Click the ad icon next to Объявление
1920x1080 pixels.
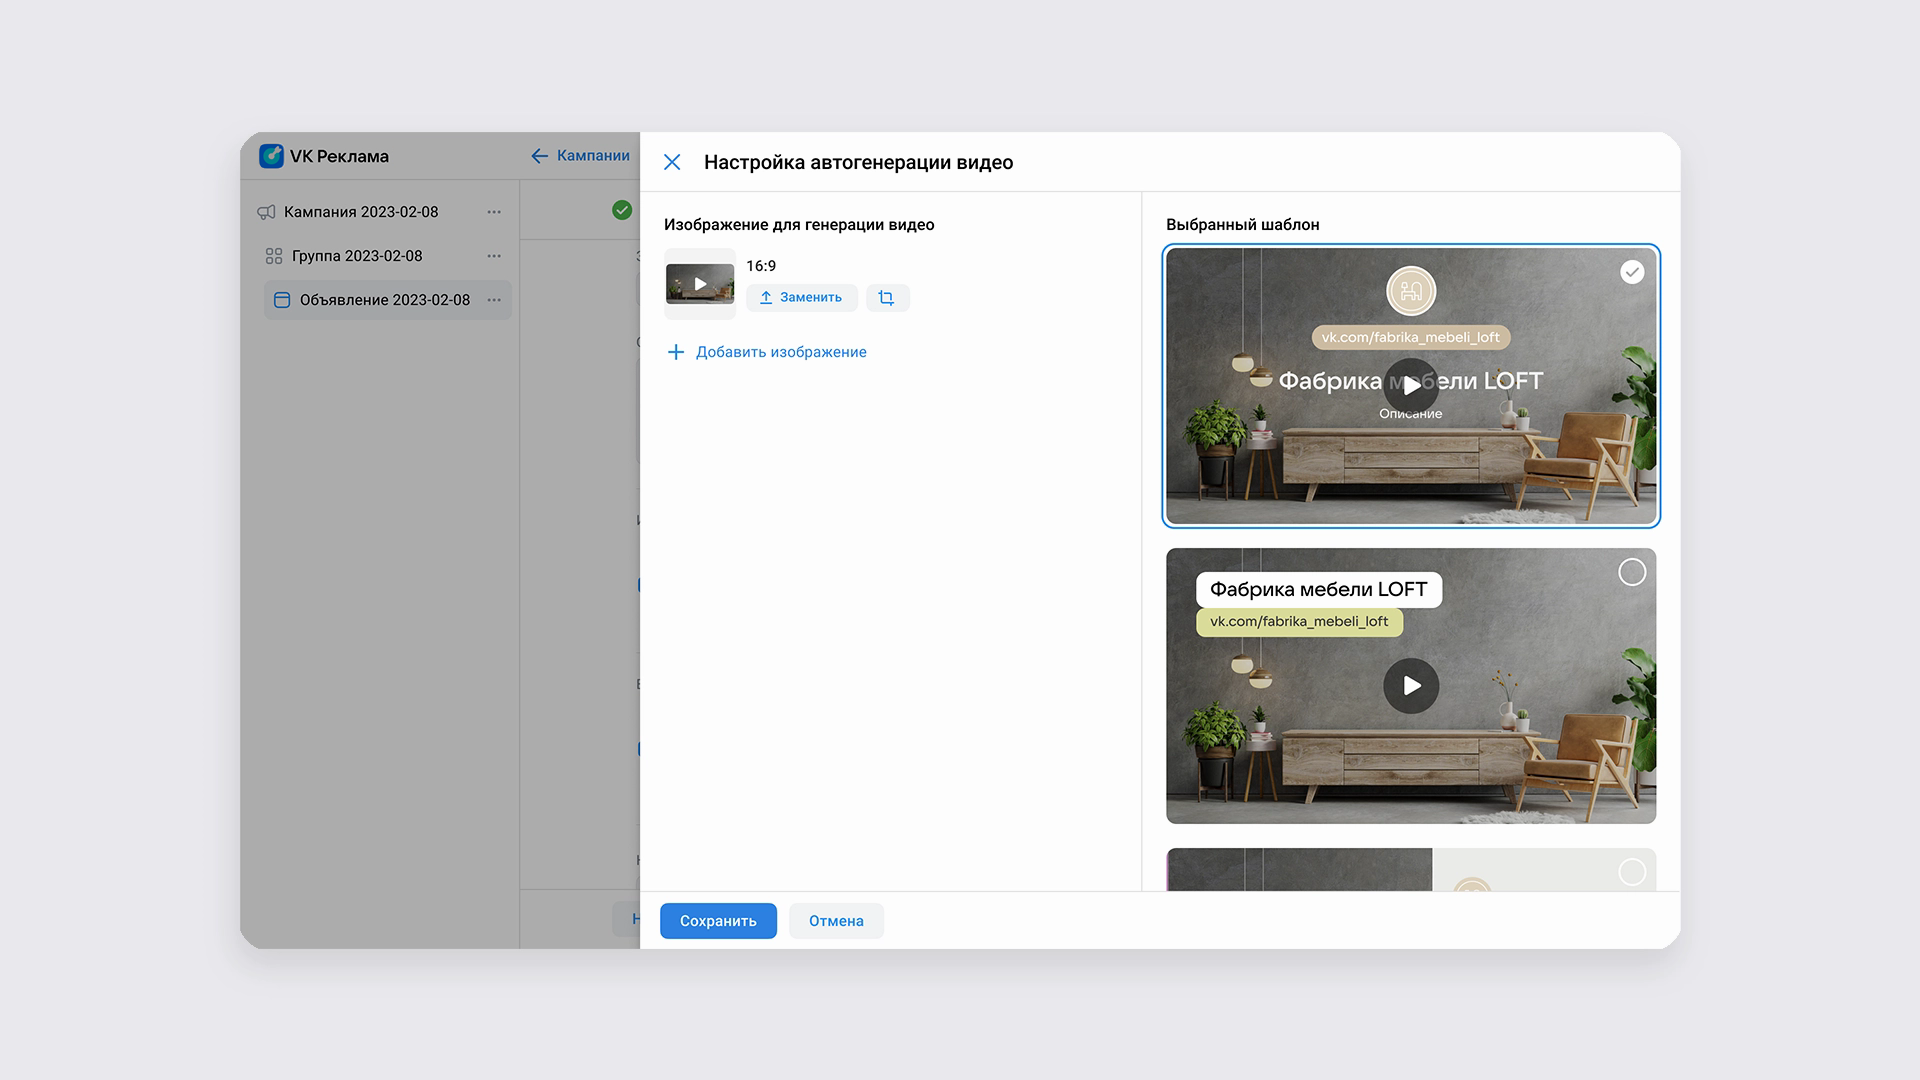pyautogui.click(x=282, y=300)
